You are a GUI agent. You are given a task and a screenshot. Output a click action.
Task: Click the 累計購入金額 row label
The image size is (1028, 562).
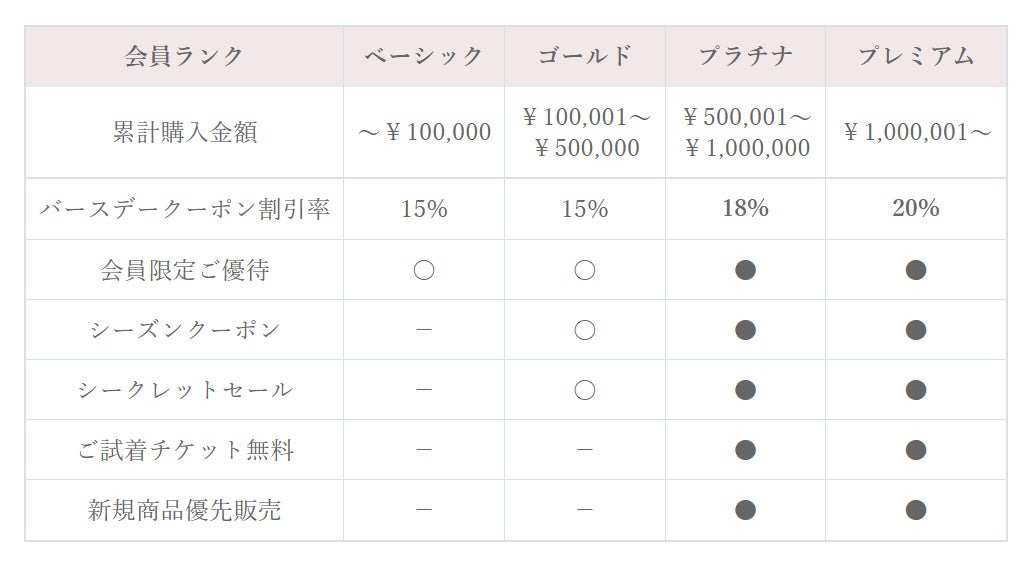click(x=184, y=132)
